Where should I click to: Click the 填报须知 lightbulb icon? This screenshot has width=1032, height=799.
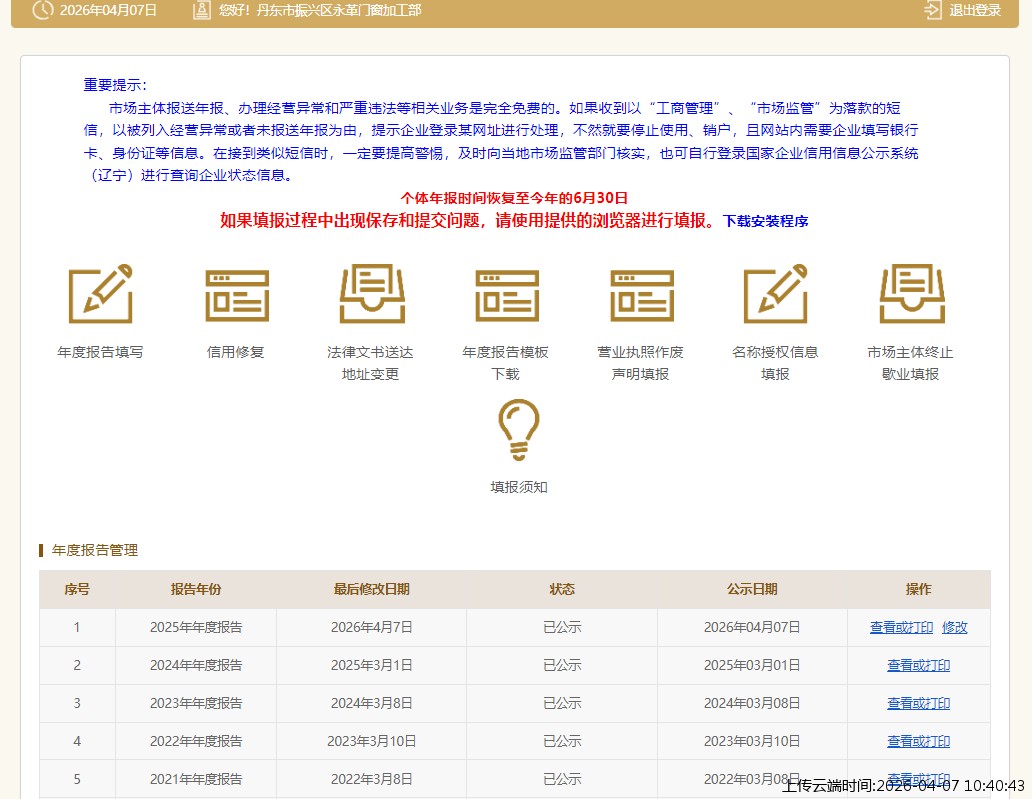pos(518,430)
